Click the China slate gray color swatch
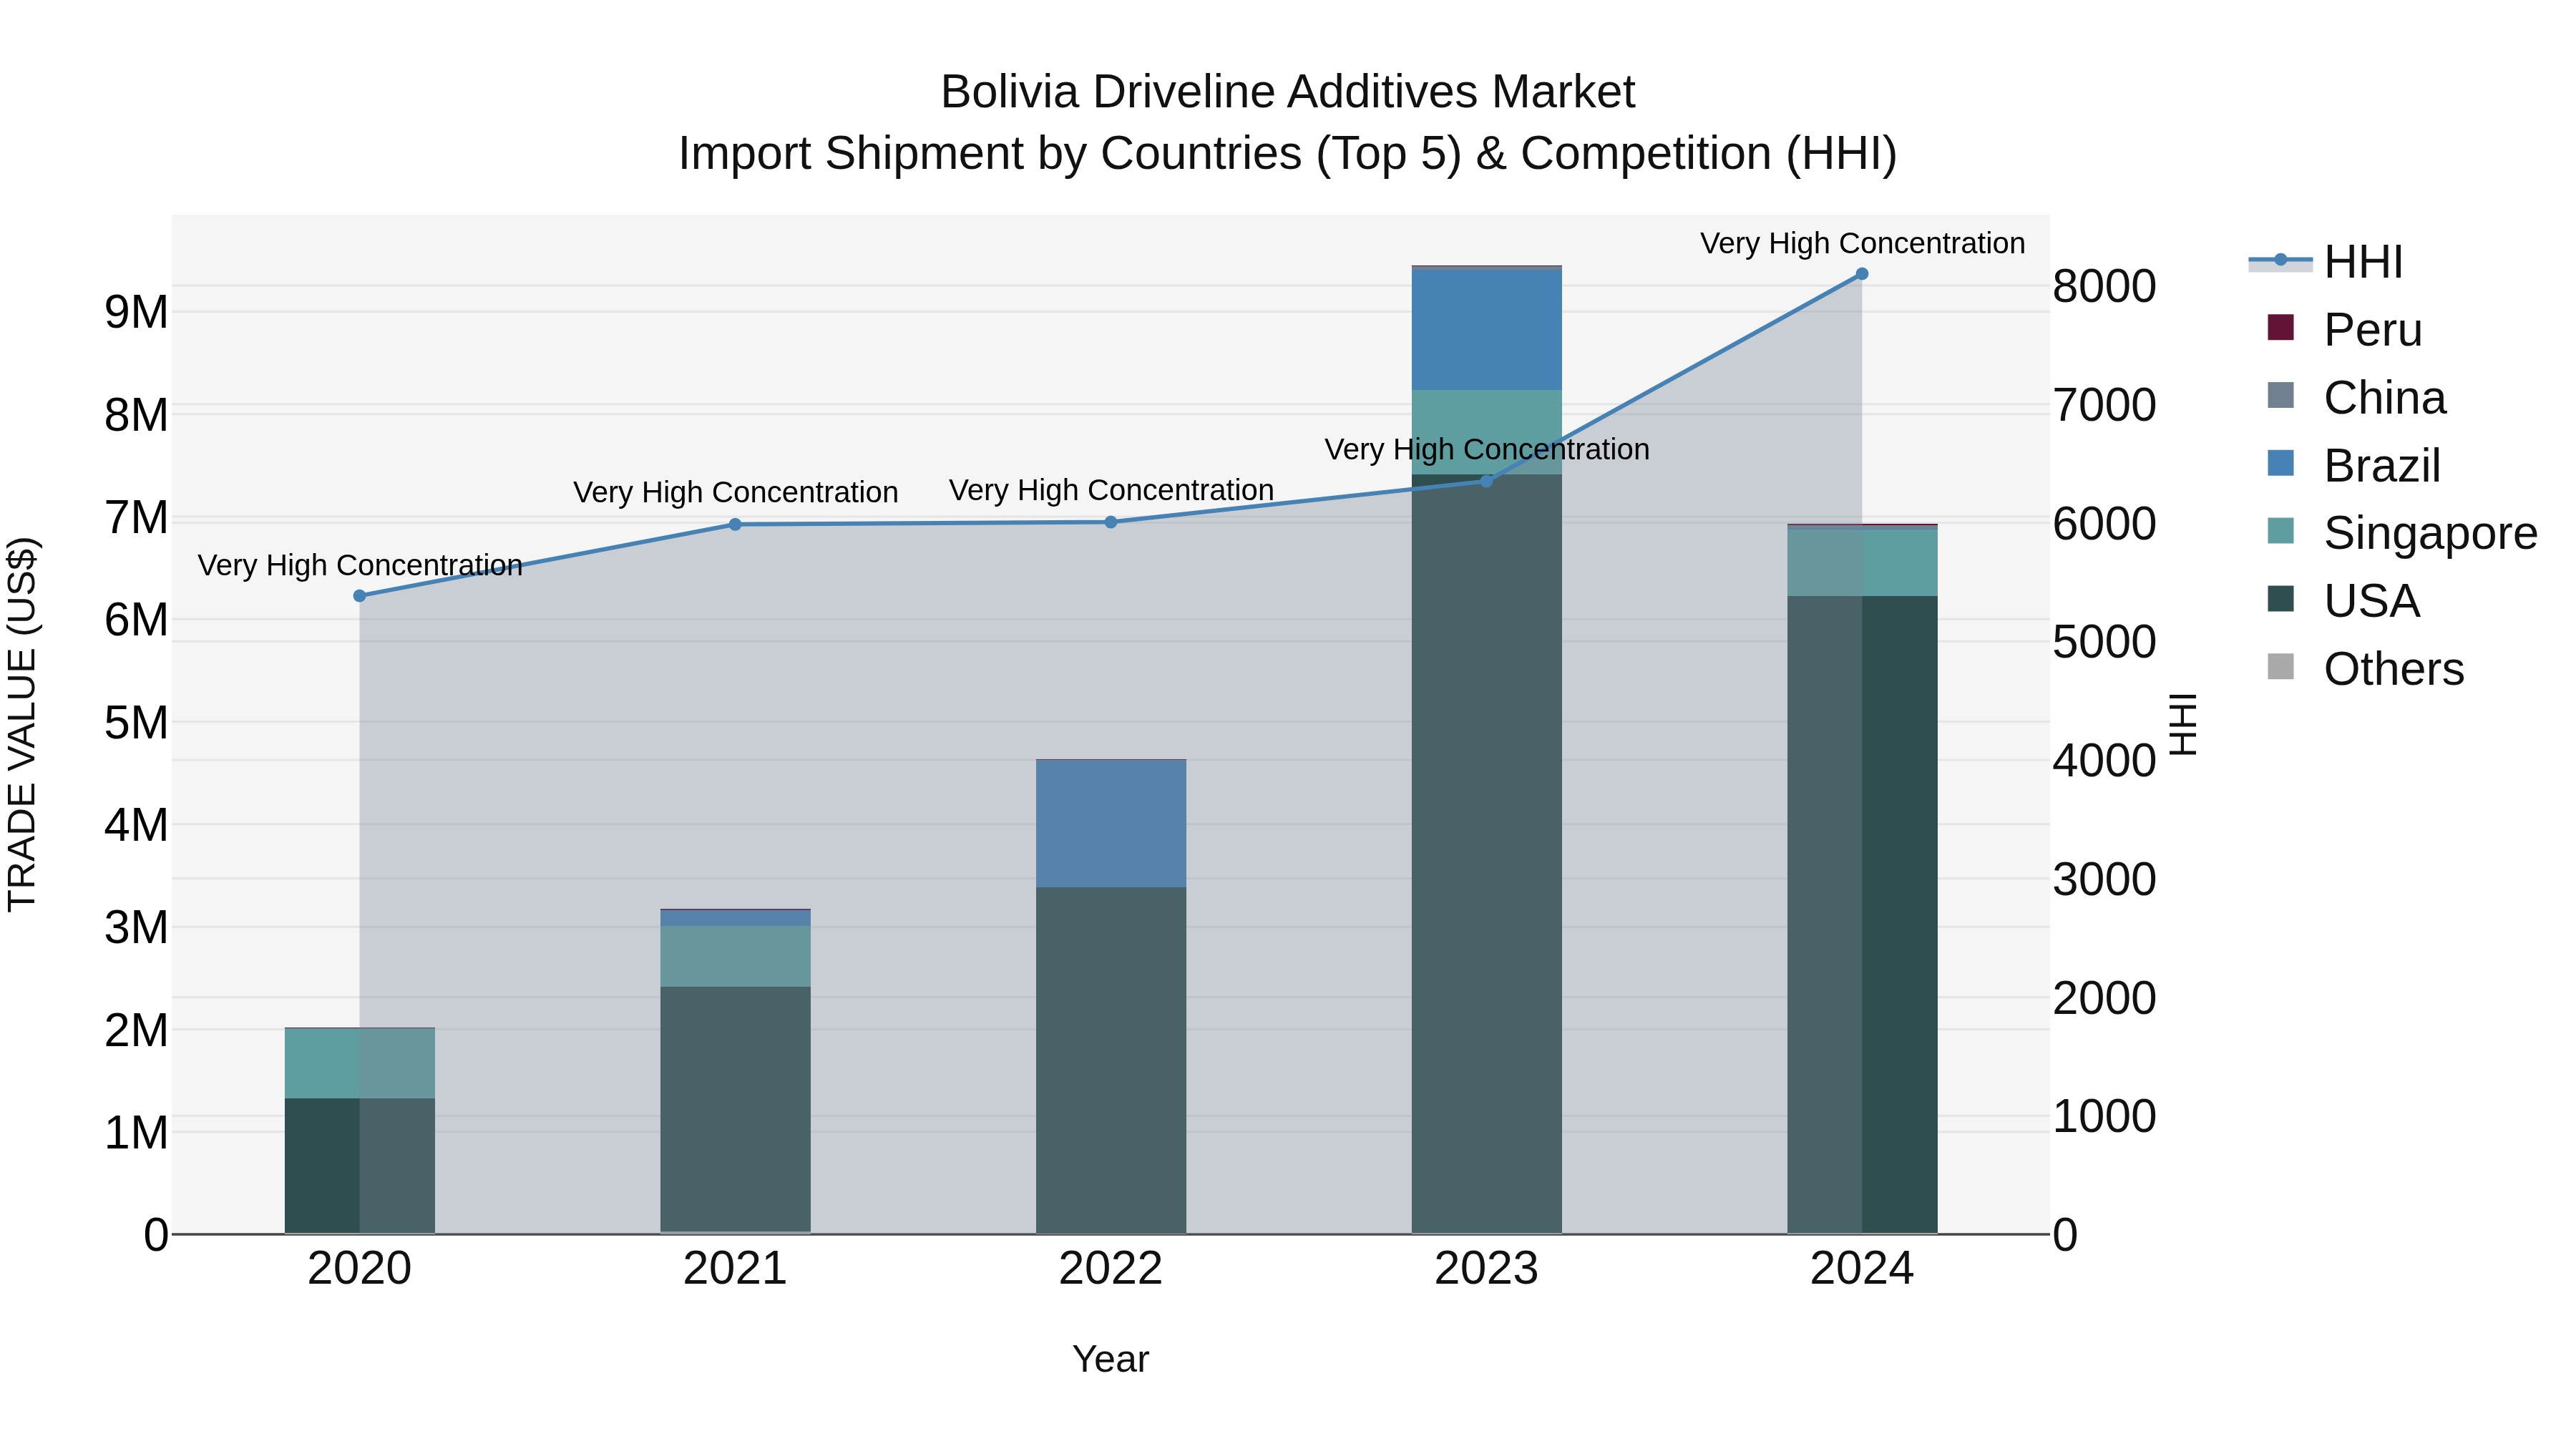This screenshot has height=1449, width=2576. coord(2281,395)
